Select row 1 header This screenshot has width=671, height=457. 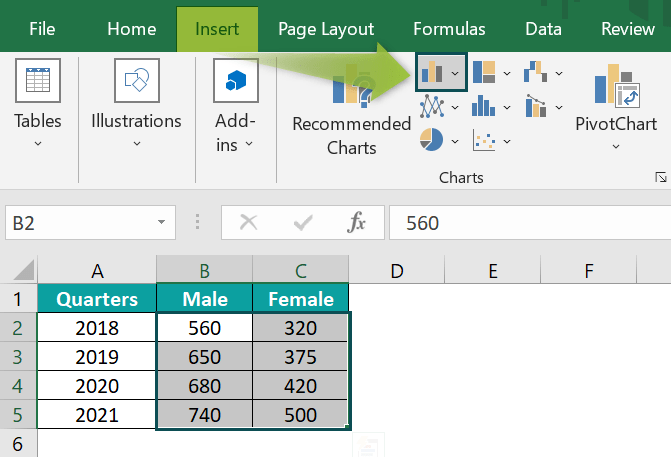18,298
